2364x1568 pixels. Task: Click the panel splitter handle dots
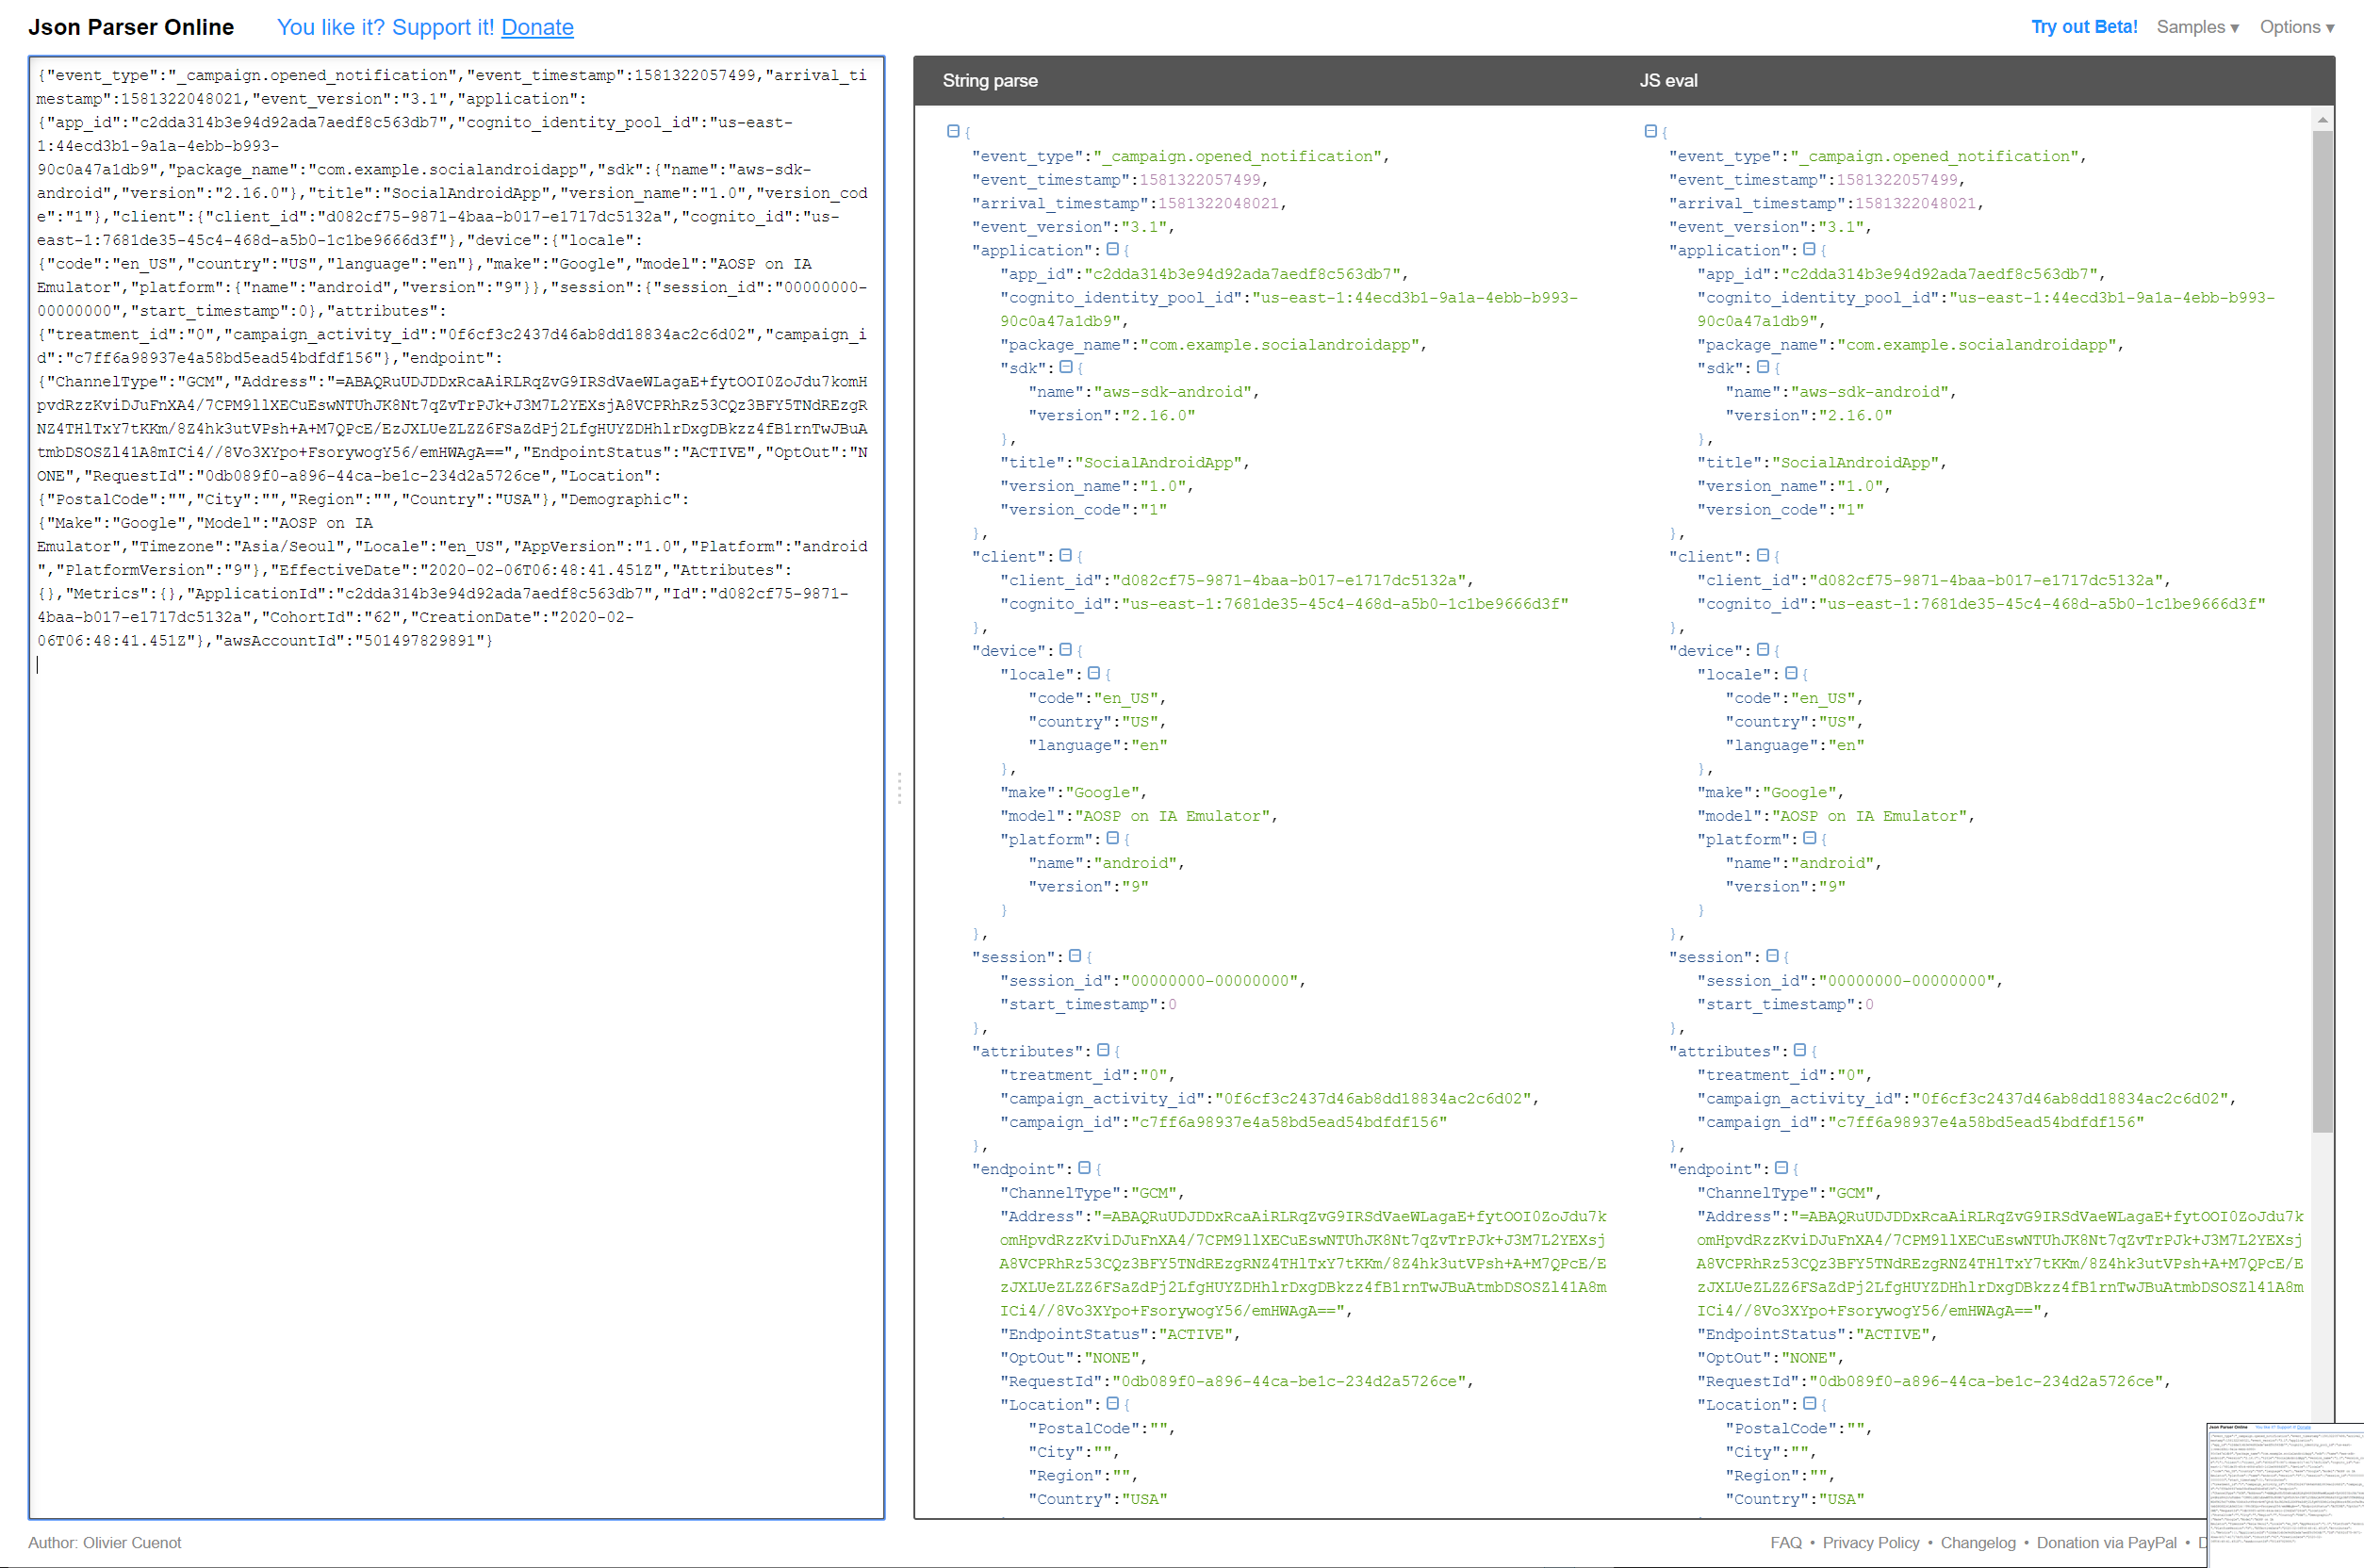[x=899, y=788]
